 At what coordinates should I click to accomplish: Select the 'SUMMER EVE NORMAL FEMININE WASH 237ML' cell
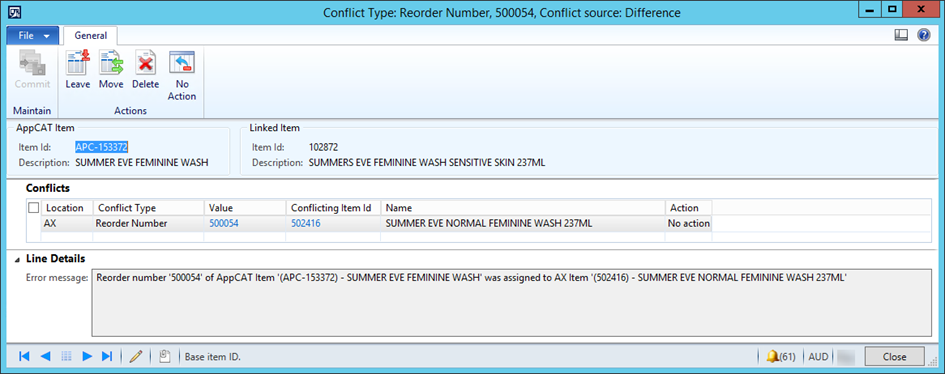click(x=523, y=223)
